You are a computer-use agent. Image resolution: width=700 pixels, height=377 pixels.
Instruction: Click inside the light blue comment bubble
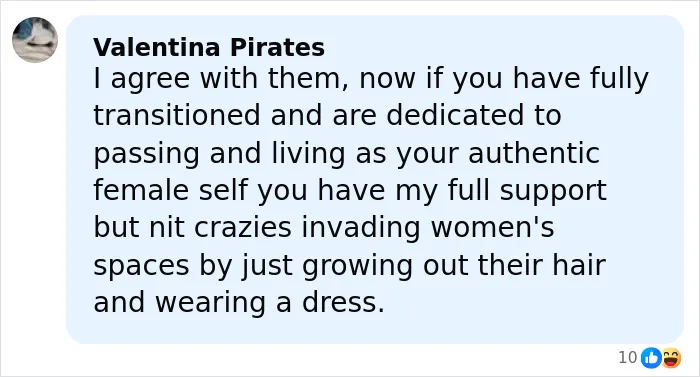click(x=375, y=180)
